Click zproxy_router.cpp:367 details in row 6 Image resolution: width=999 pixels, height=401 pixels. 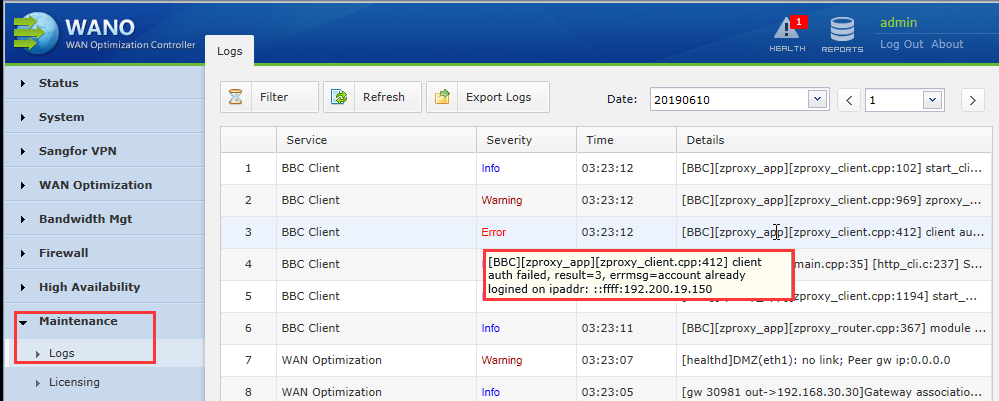pos(834,328)
